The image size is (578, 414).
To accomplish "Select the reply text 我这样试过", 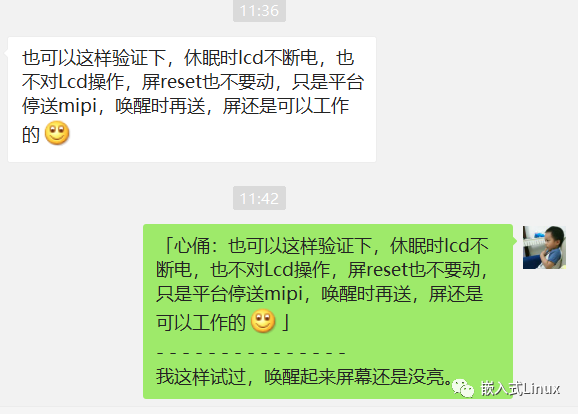I will click(201, 376).
